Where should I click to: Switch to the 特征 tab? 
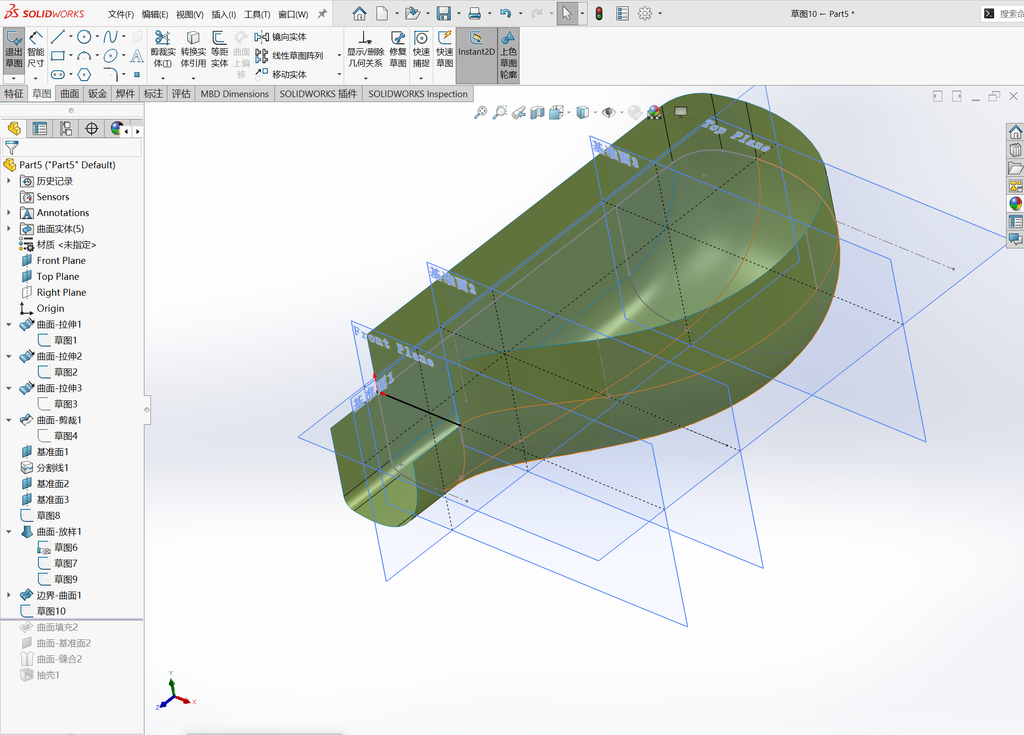click(x=14, y=93)
